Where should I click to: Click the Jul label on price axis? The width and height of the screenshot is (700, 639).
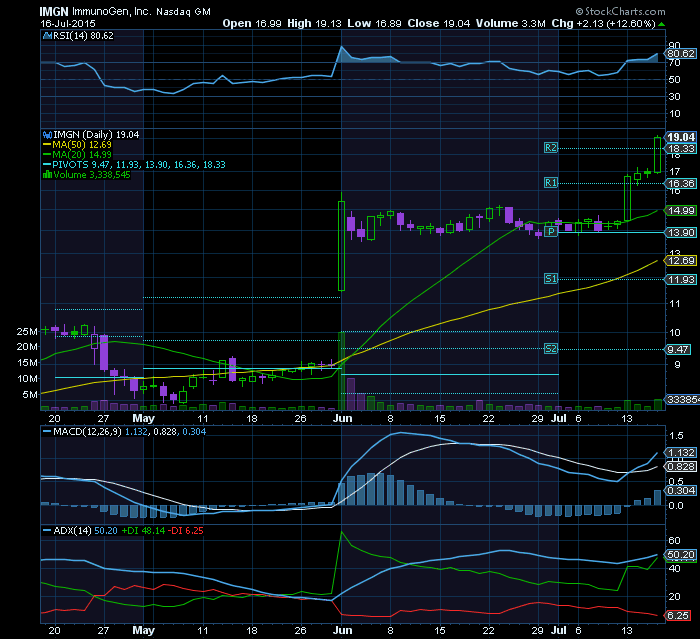[558, 418]
